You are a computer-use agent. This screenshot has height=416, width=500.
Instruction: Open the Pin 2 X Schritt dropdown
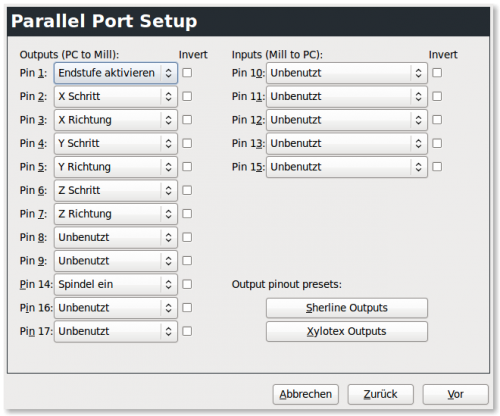click(x=116, y=97)
